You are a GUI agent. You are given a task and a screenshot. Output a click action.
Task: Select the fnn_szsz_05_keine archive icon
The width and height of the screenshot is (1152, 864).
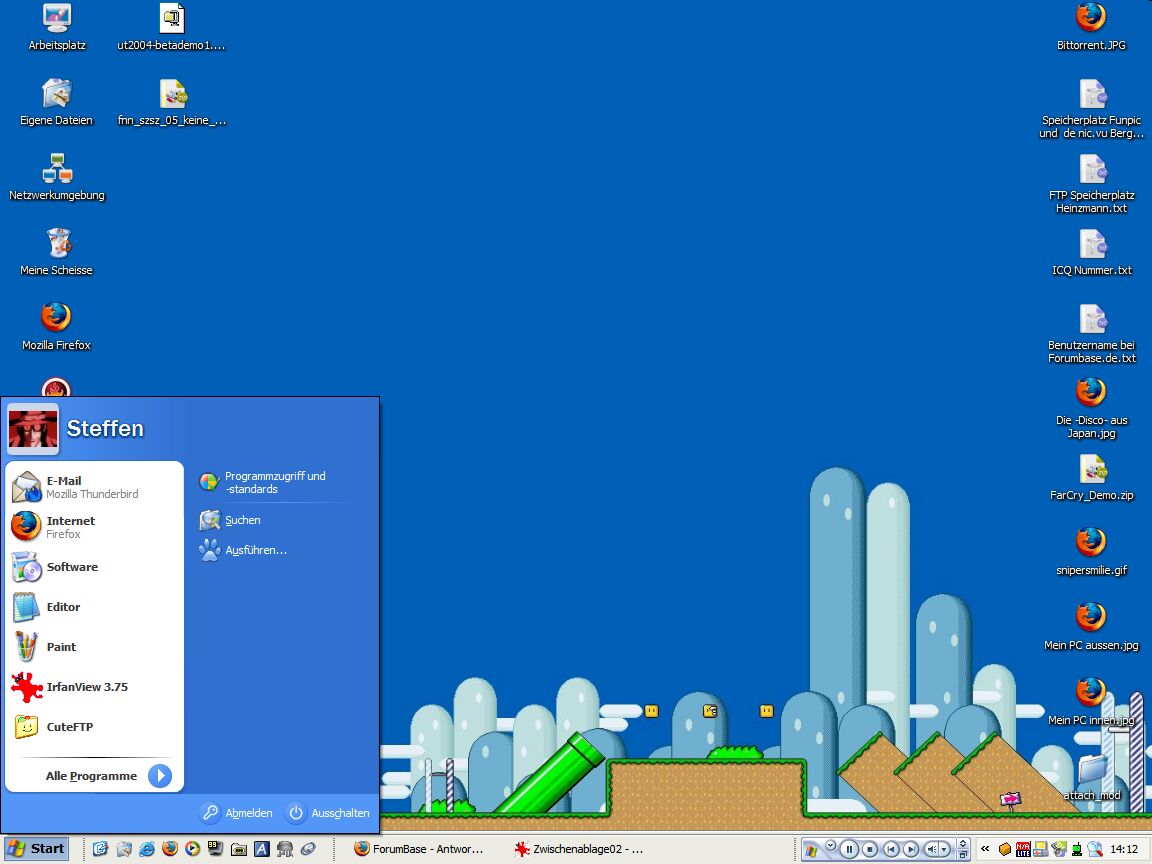tap(171, 101)
